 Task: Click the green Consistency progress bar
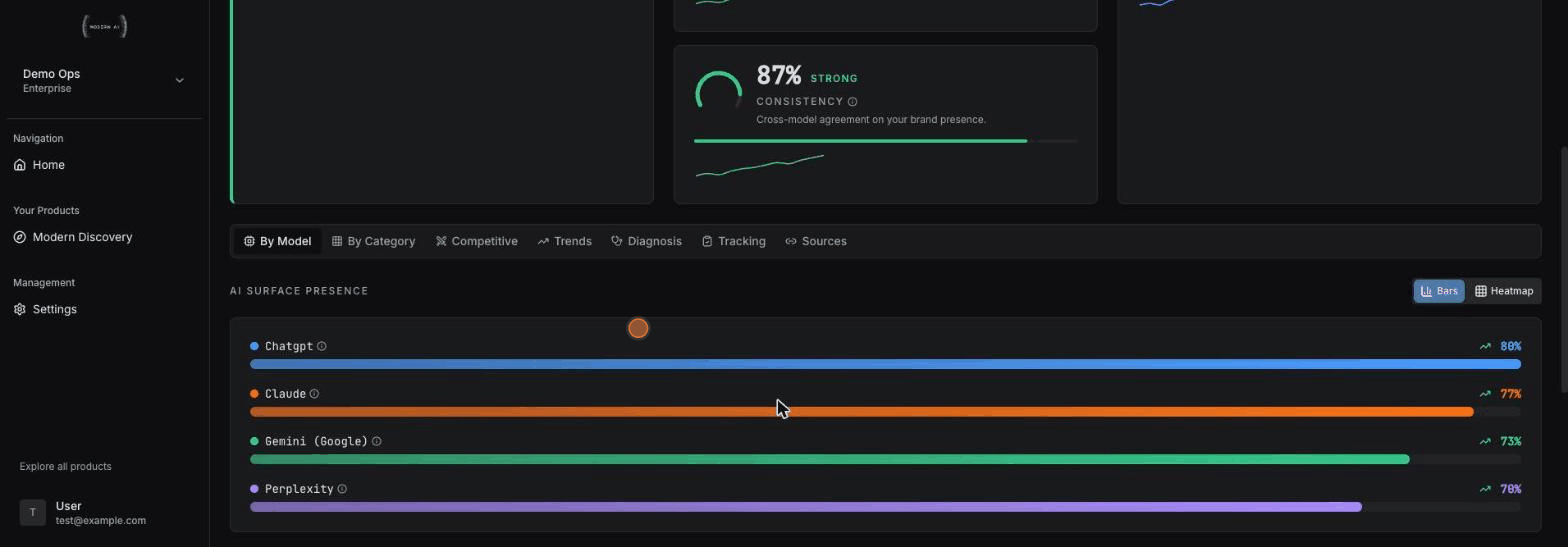860,141
